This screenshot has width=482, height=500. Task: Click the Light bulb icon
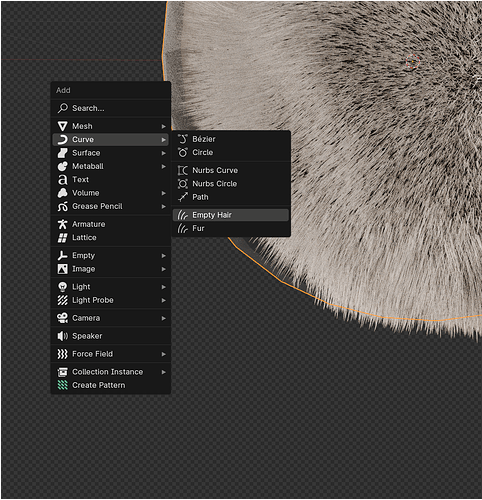[x=63, y=287]
